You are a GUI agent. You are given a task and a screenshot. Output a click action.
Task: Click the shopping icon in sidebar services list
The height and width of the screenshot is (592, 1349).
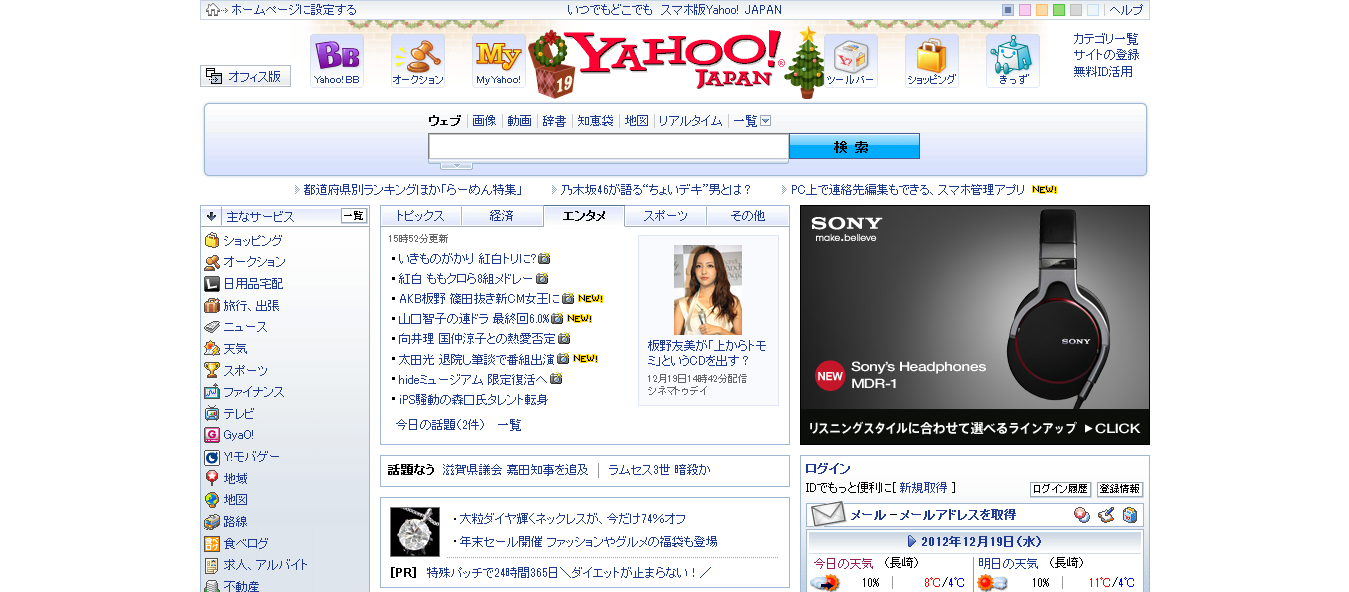point(212,240)
